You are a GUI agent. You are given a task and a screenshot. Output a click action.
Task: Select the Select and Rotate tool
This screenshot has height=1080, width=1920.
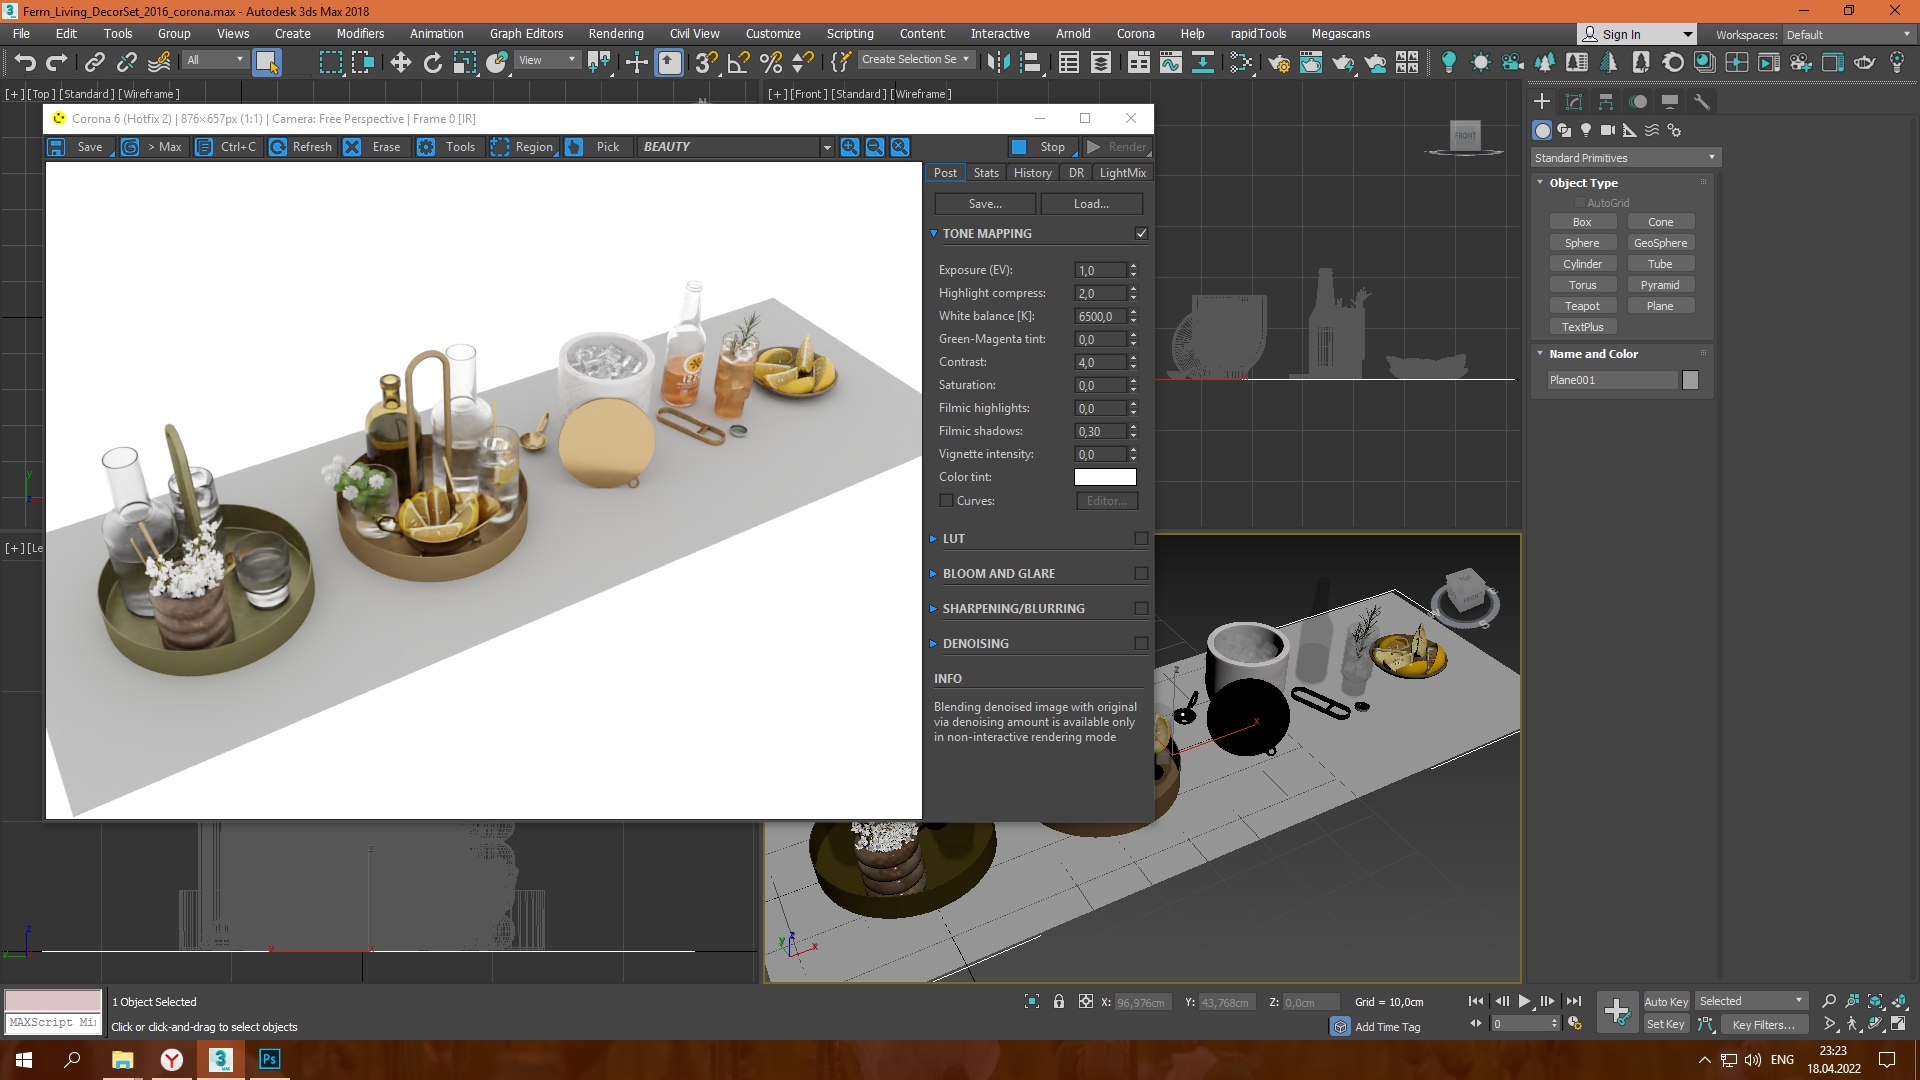click(432, 62)
